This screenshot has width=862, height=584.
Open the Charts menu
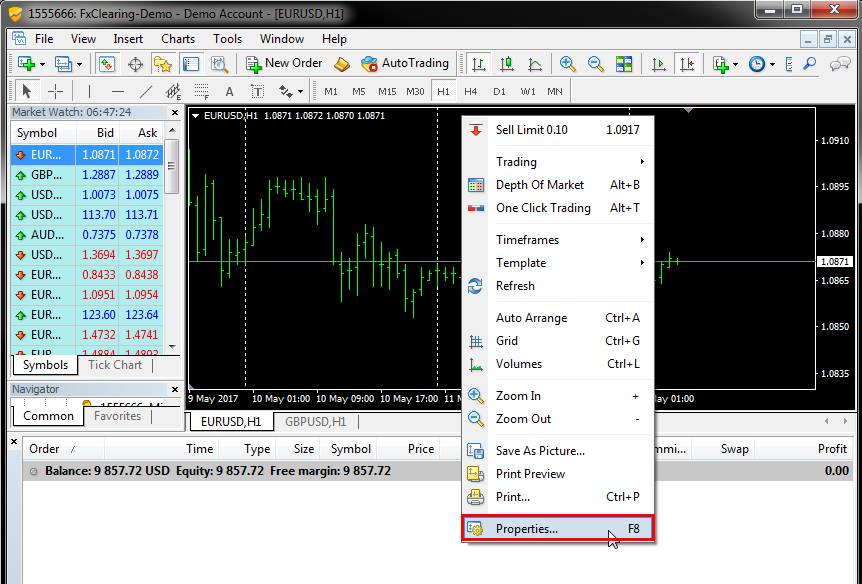178,39
